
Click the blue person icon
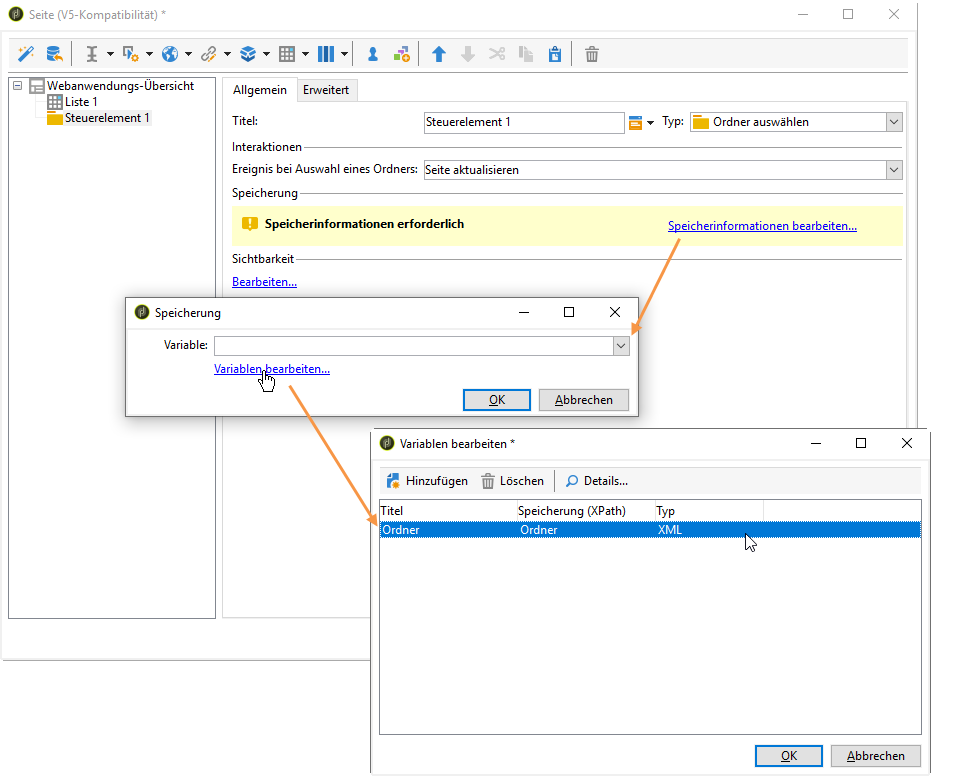373,54
